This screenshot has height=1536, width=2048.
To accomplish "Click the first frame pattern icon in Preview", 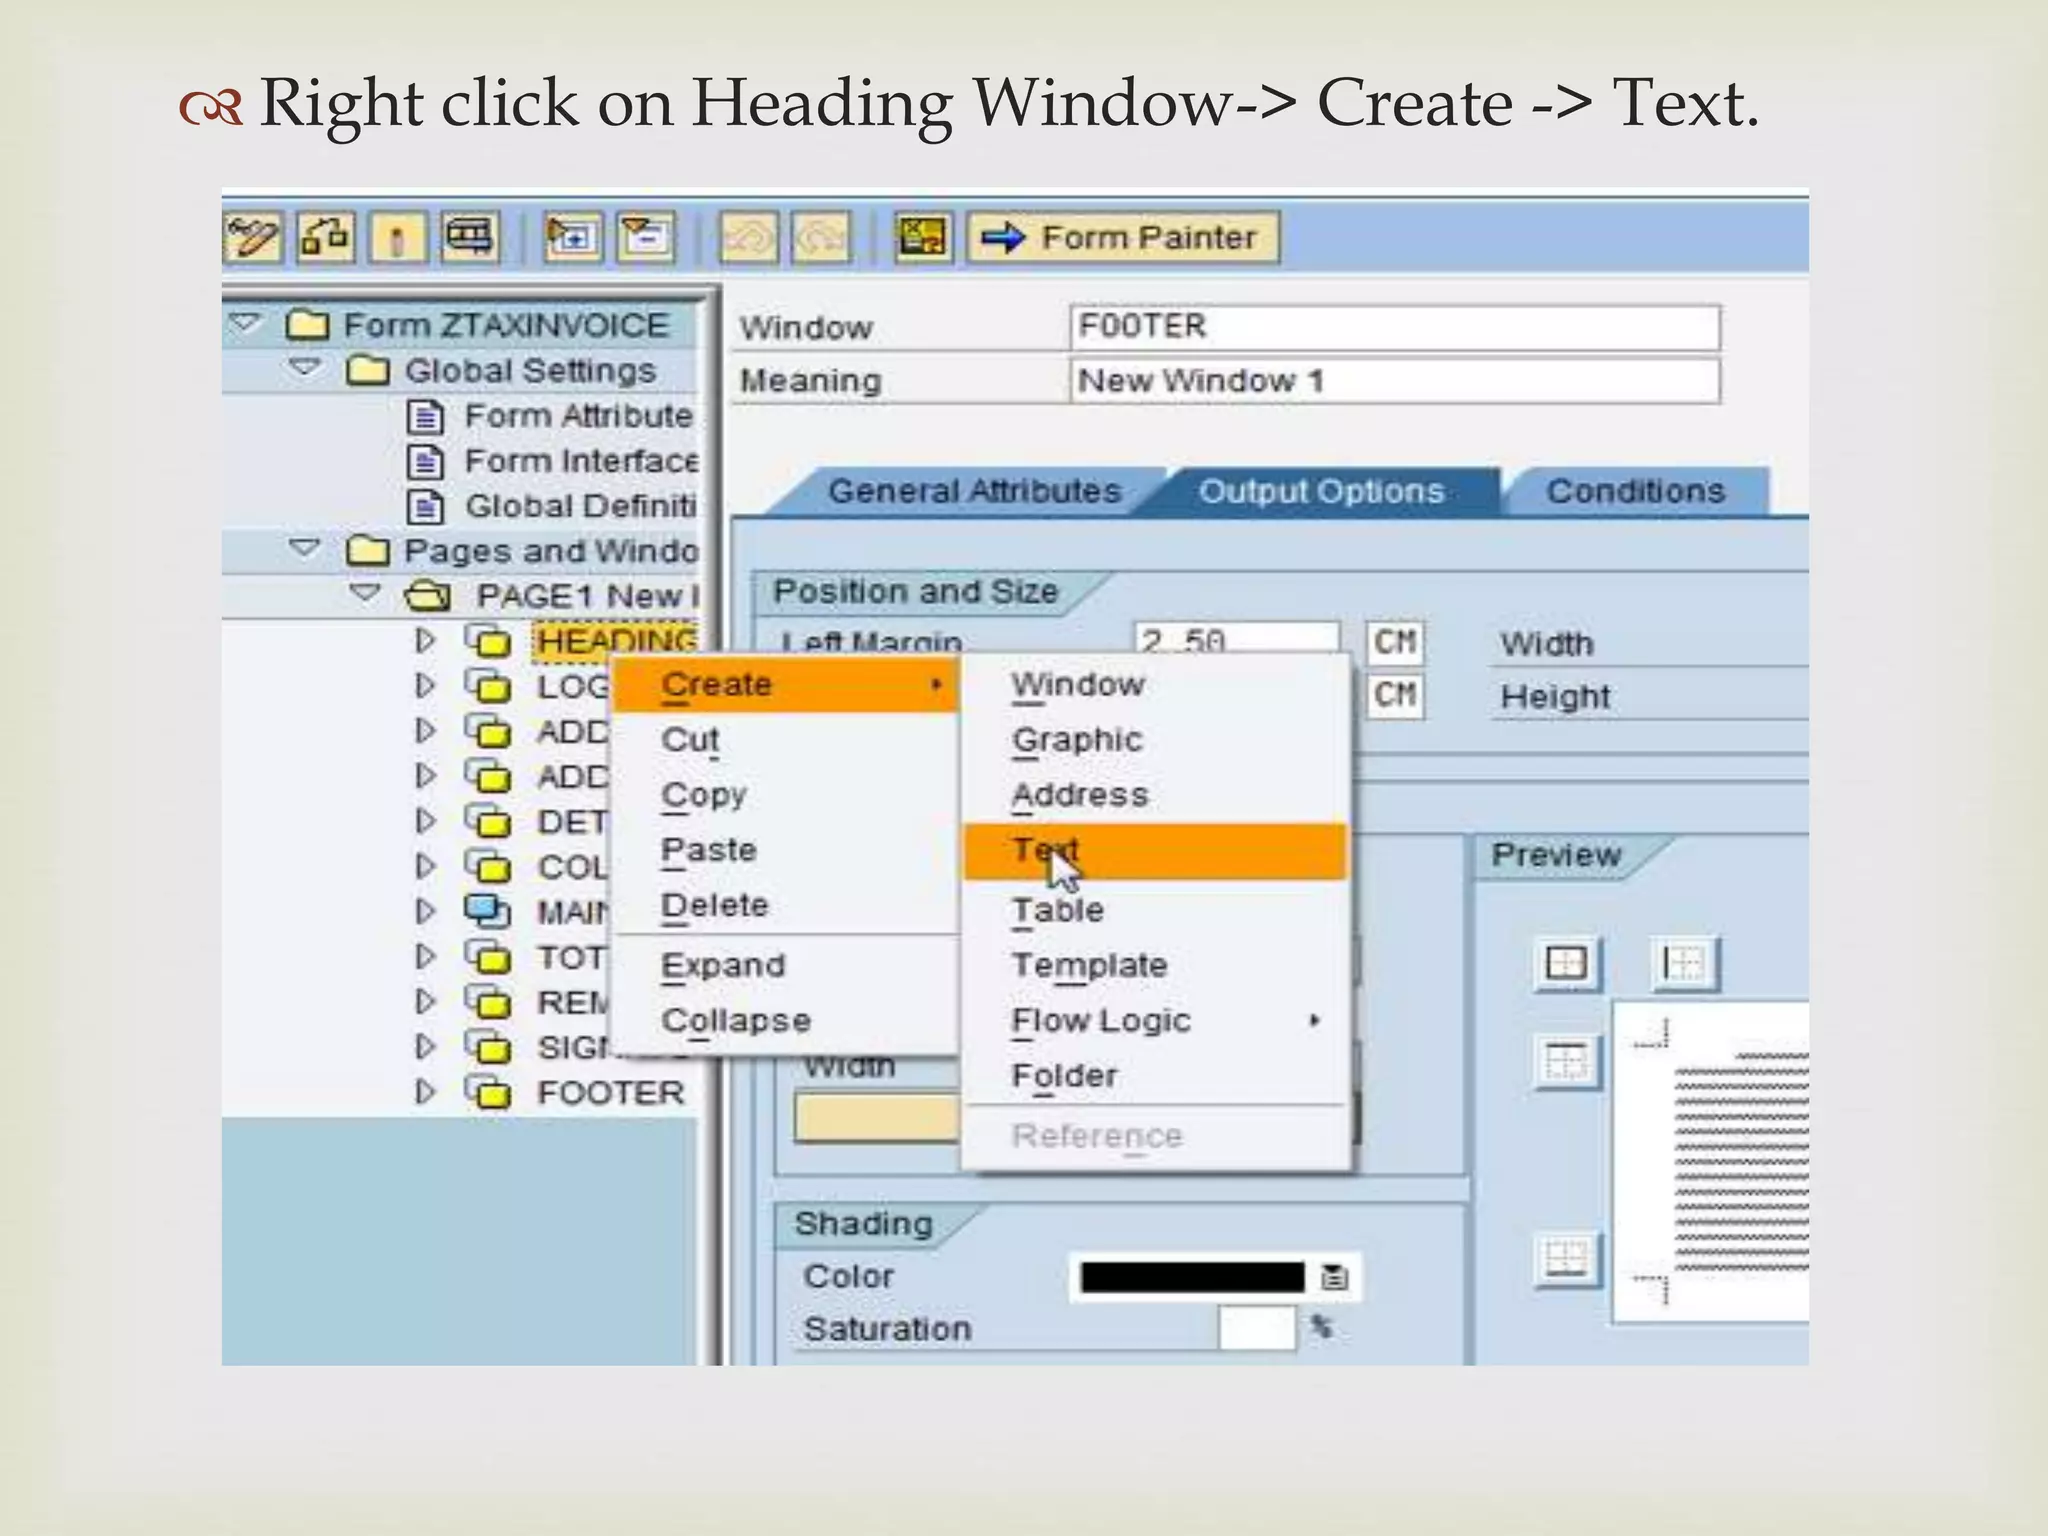I will (x=1565, y=964).
